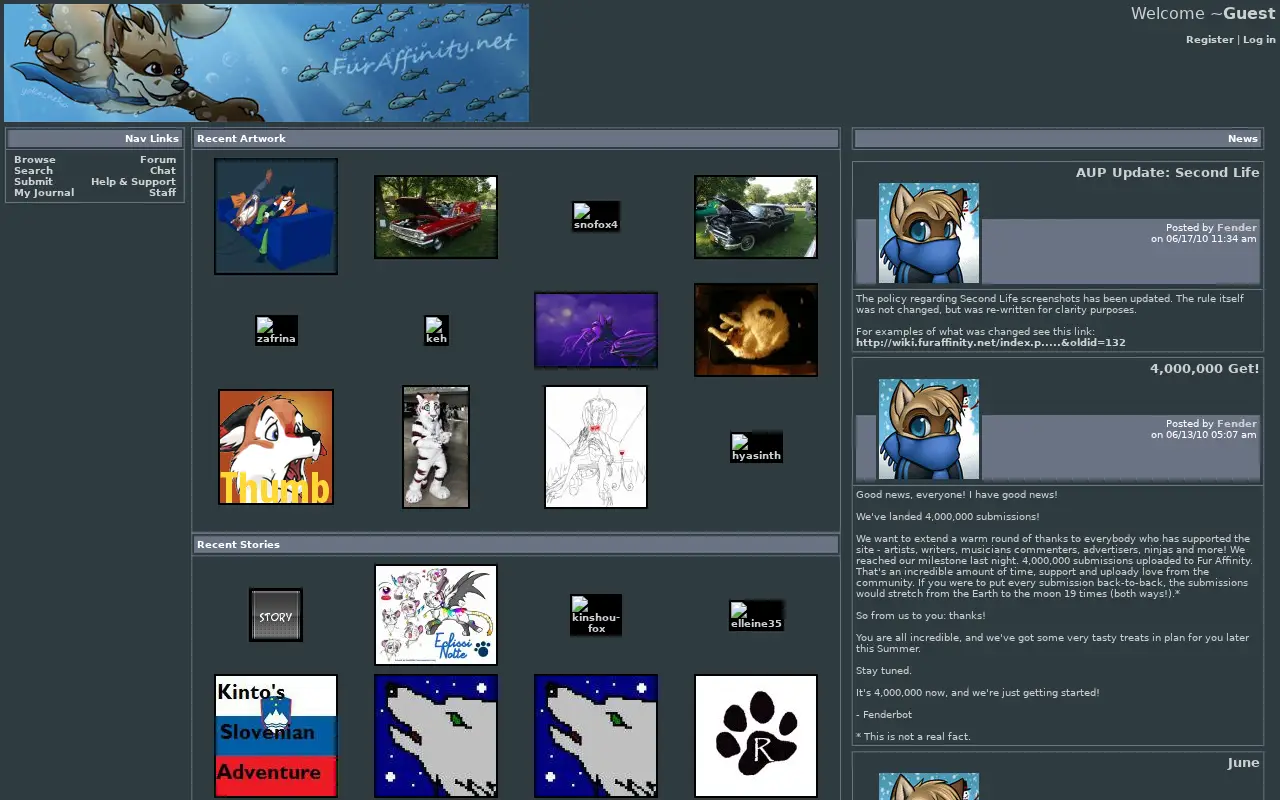Open Chat from Nav Links
Viewport: 1280px width, 800px height.
pos(163,171)
